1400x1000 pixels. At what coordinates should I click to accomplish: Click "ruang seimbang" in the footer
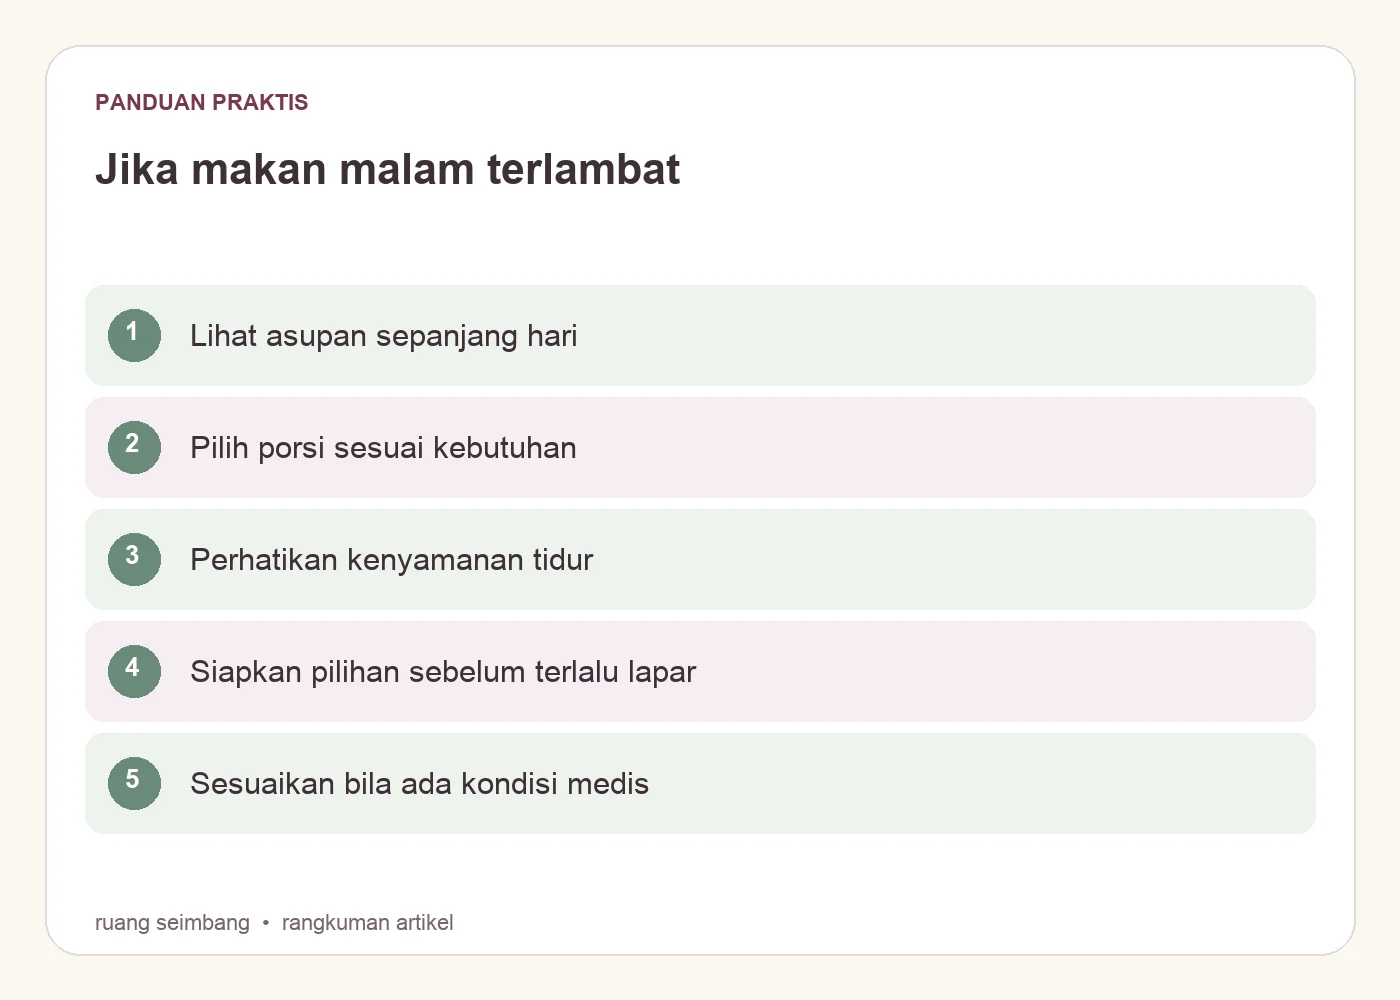click(172, 922)
